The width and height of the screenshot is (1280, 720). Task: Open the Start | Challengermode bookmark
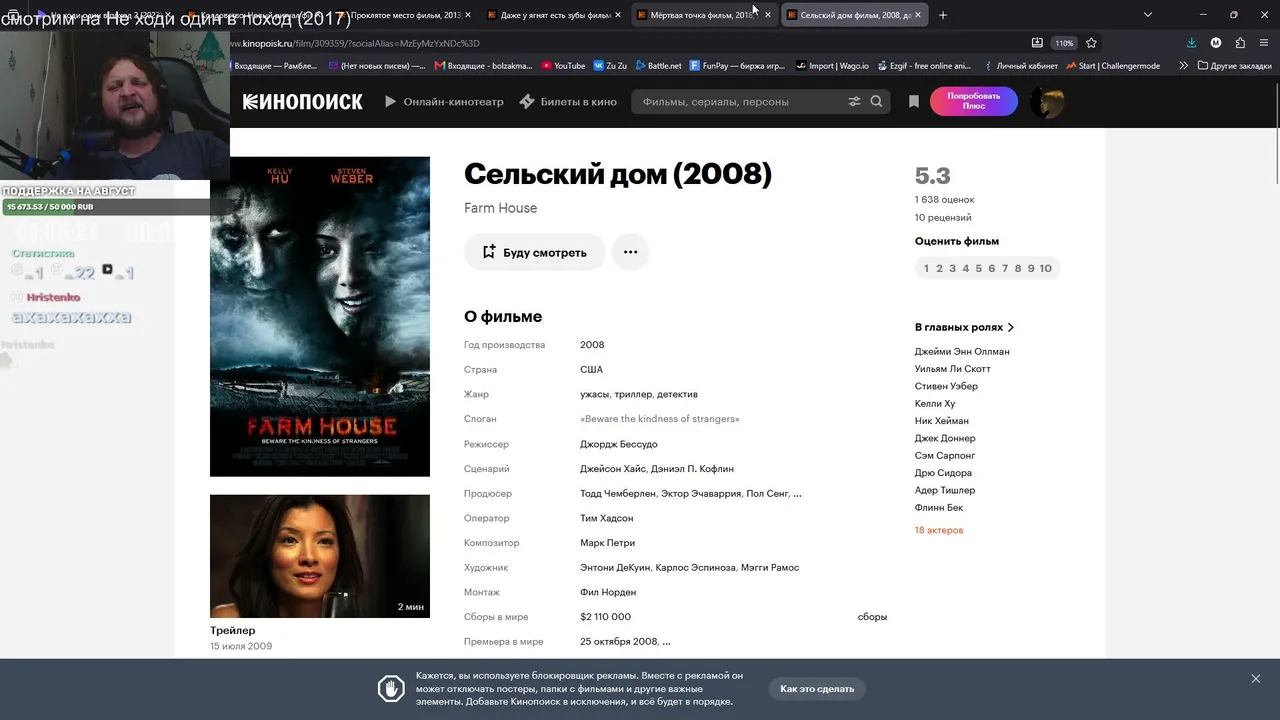click(1113, 66)
